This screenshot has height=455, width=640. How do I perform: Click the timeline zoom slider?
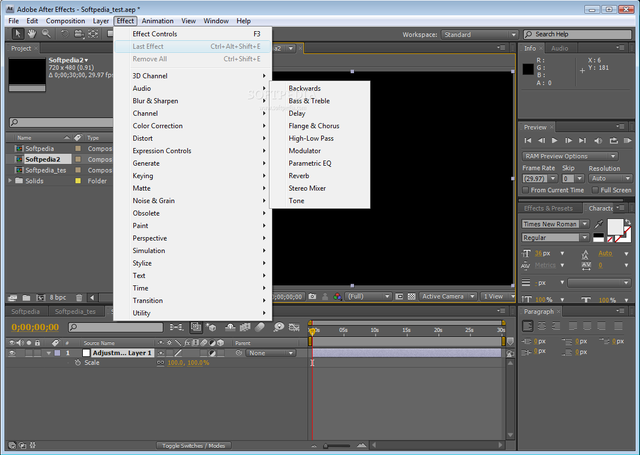(x=338, y=446)
